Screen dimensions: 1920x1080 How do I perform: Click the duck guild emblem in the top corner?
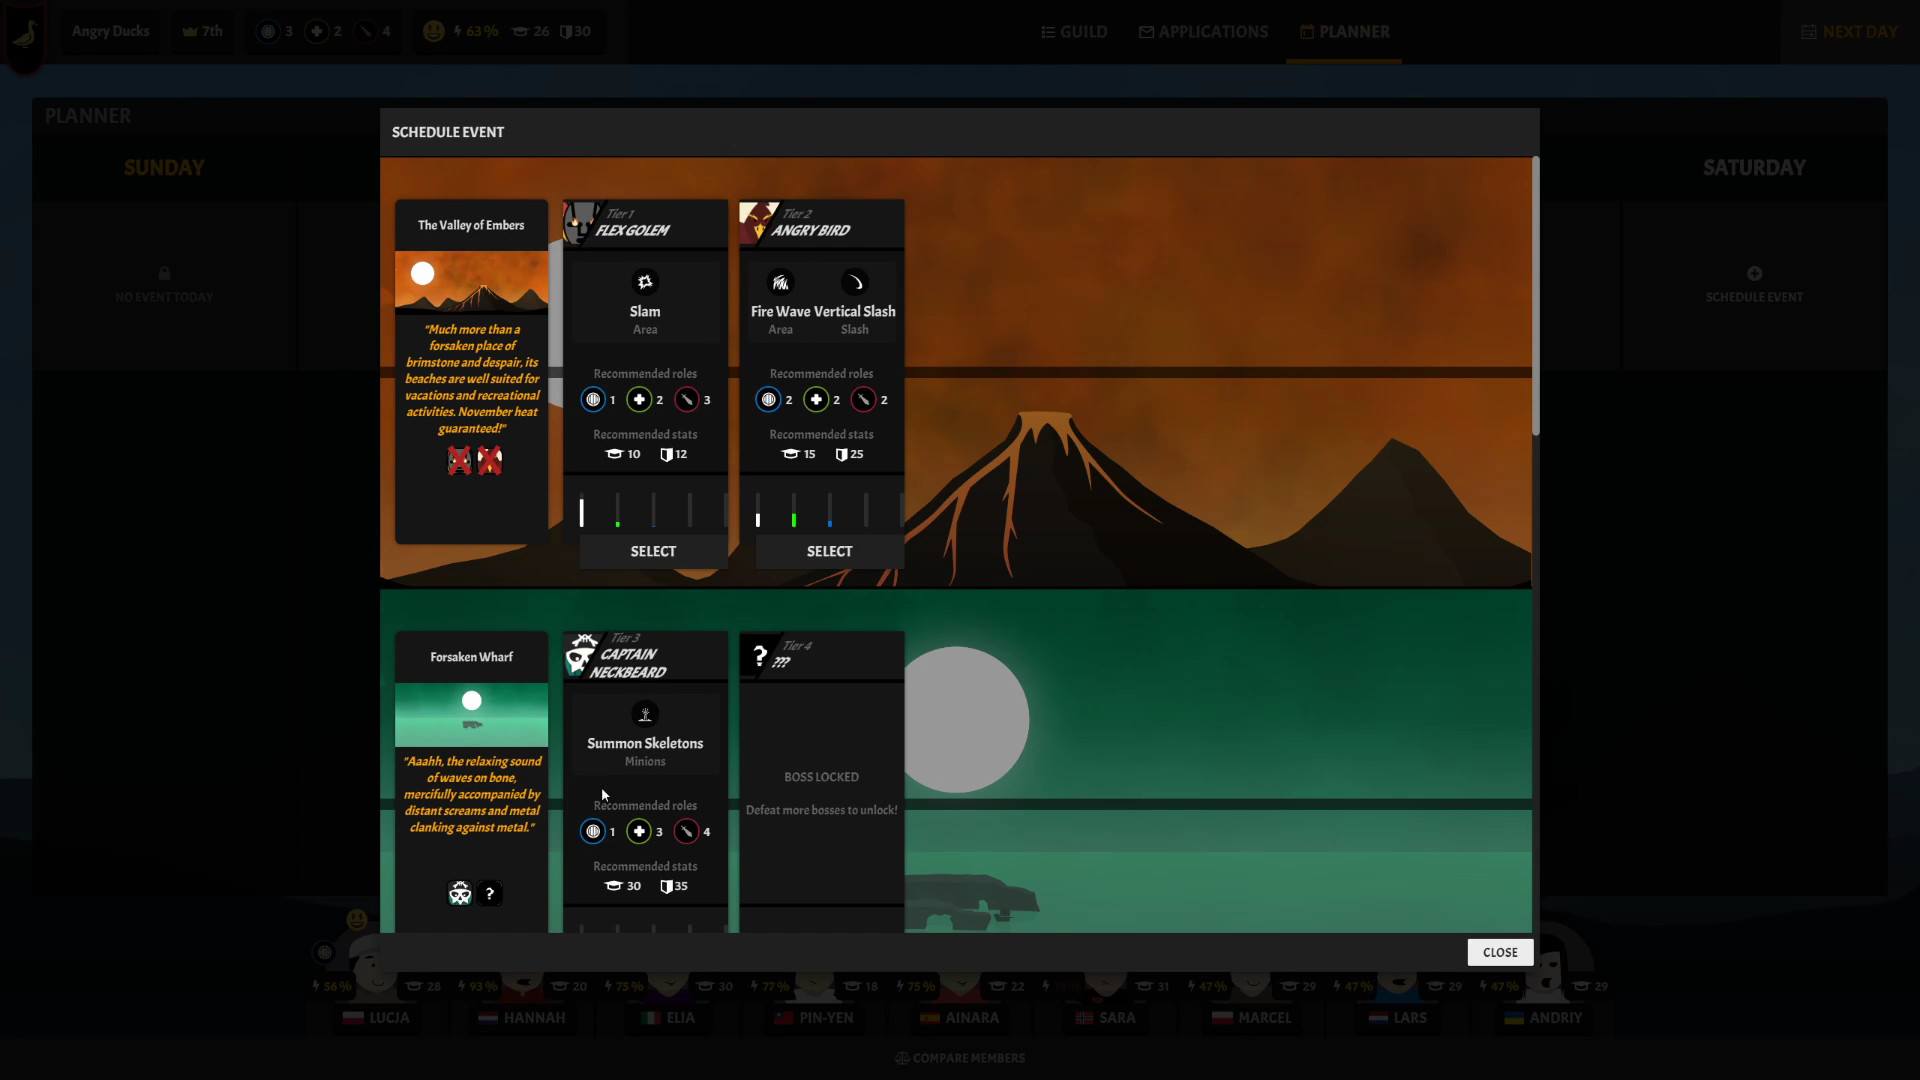click(24, 30)
